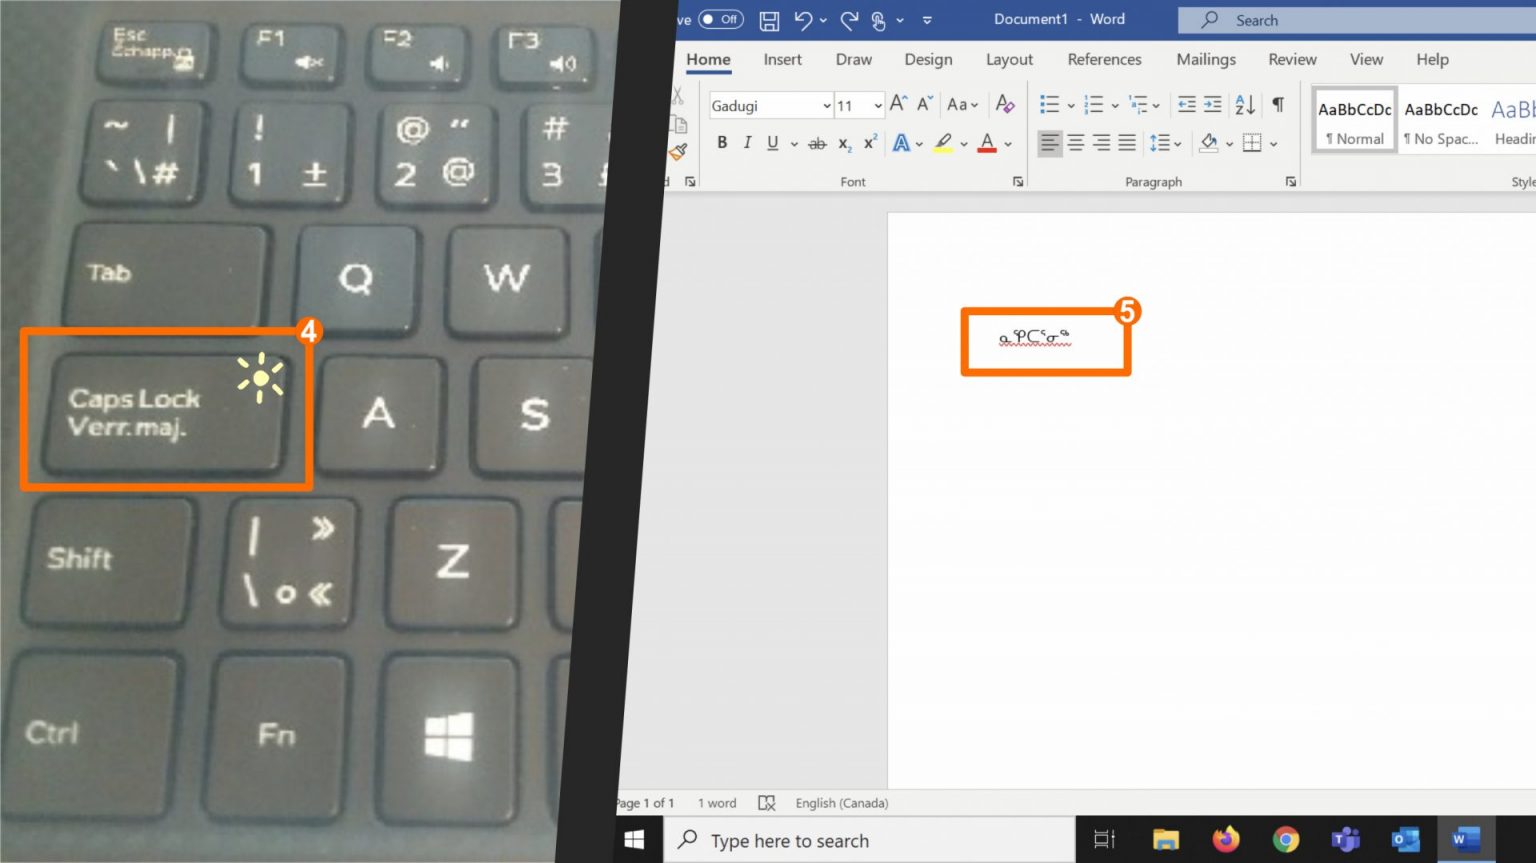Screen dimensions: 1536x863
Task: Expand the font size dropdown
Action: [x=875, y=105]
